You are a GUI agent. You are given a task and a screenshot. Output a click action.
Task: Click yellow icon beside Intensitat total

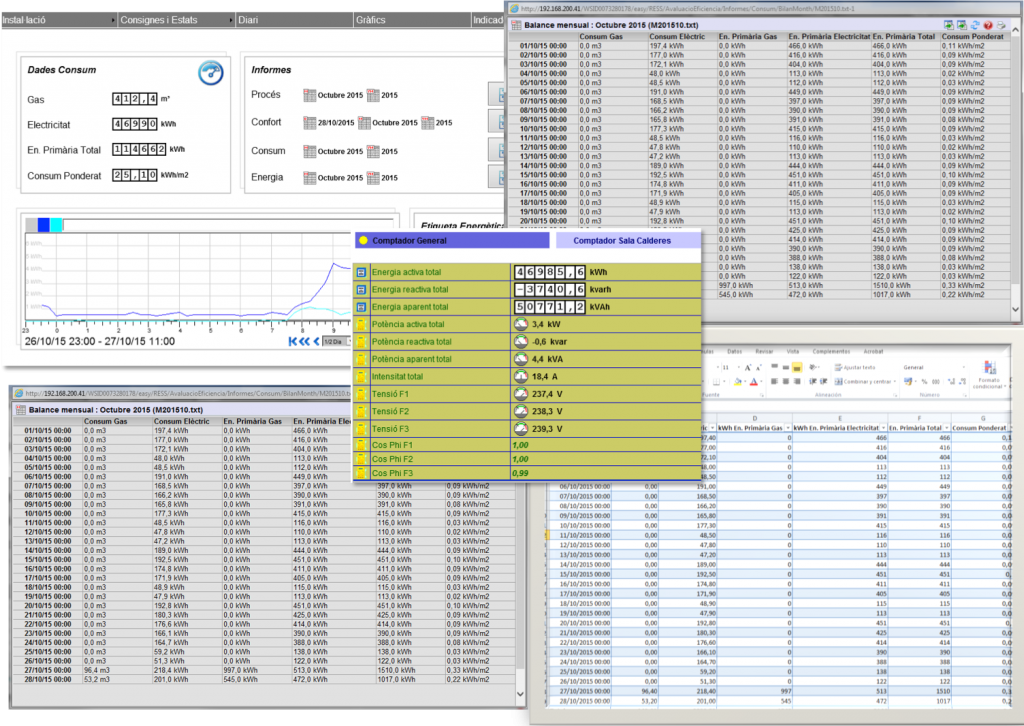[x=360, y=377]
